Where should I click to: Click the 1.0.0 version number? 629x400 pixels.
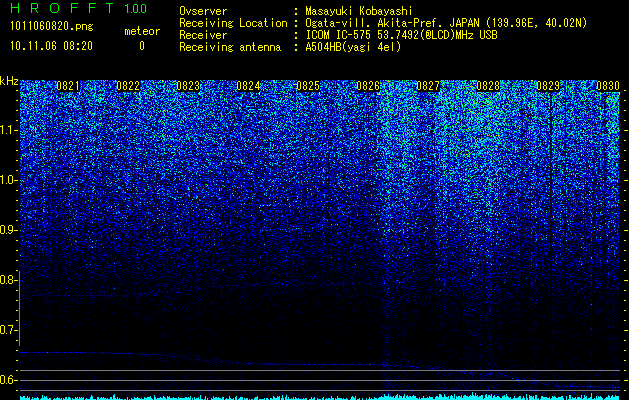[136, 8]
